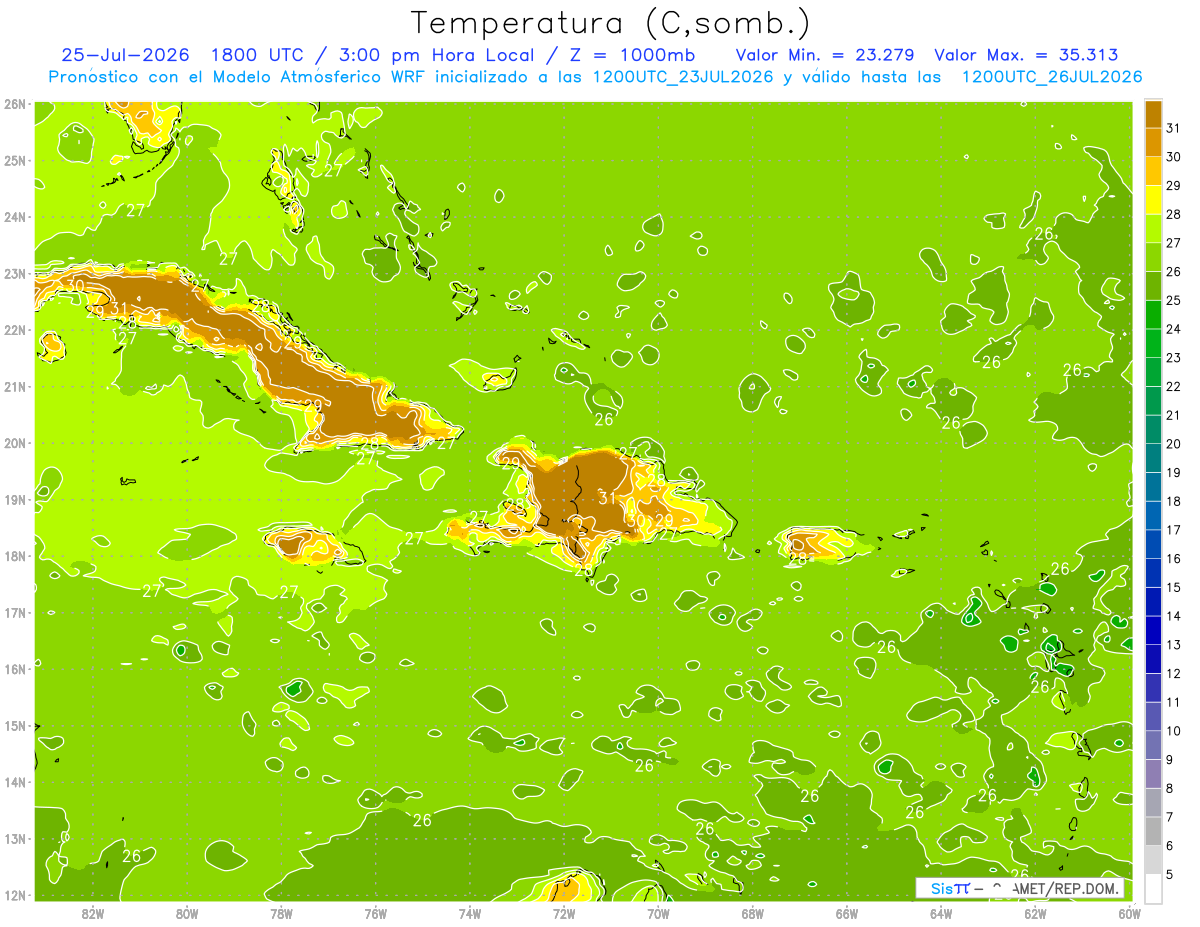Click the "31" label on the color legend

(x=1174, y=128)
